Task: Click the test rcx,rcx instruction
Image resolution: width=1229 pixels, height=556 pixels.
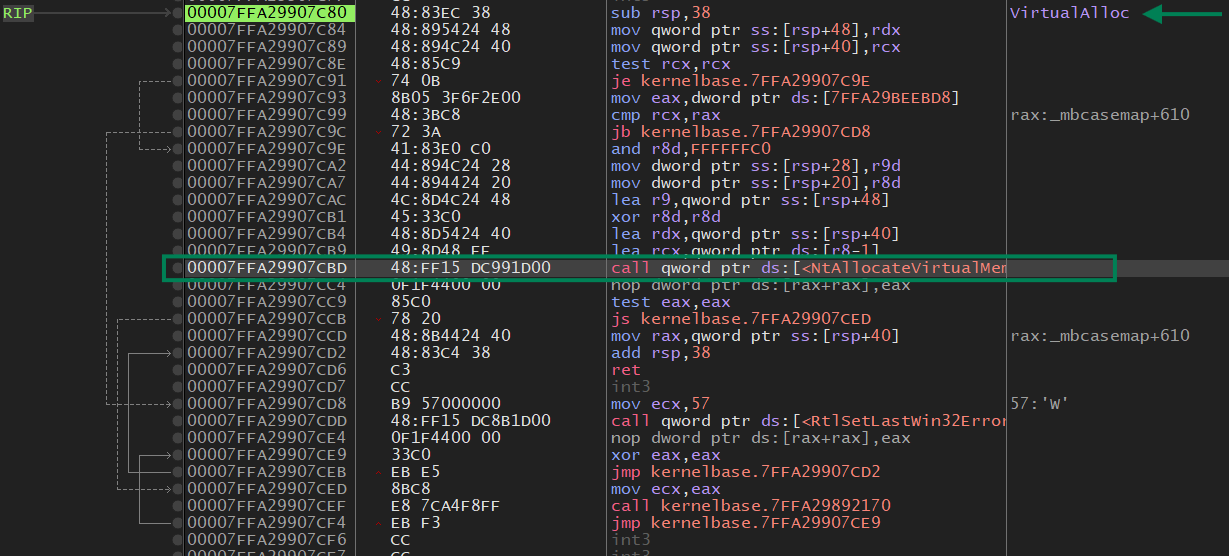Action: point(670,64)
